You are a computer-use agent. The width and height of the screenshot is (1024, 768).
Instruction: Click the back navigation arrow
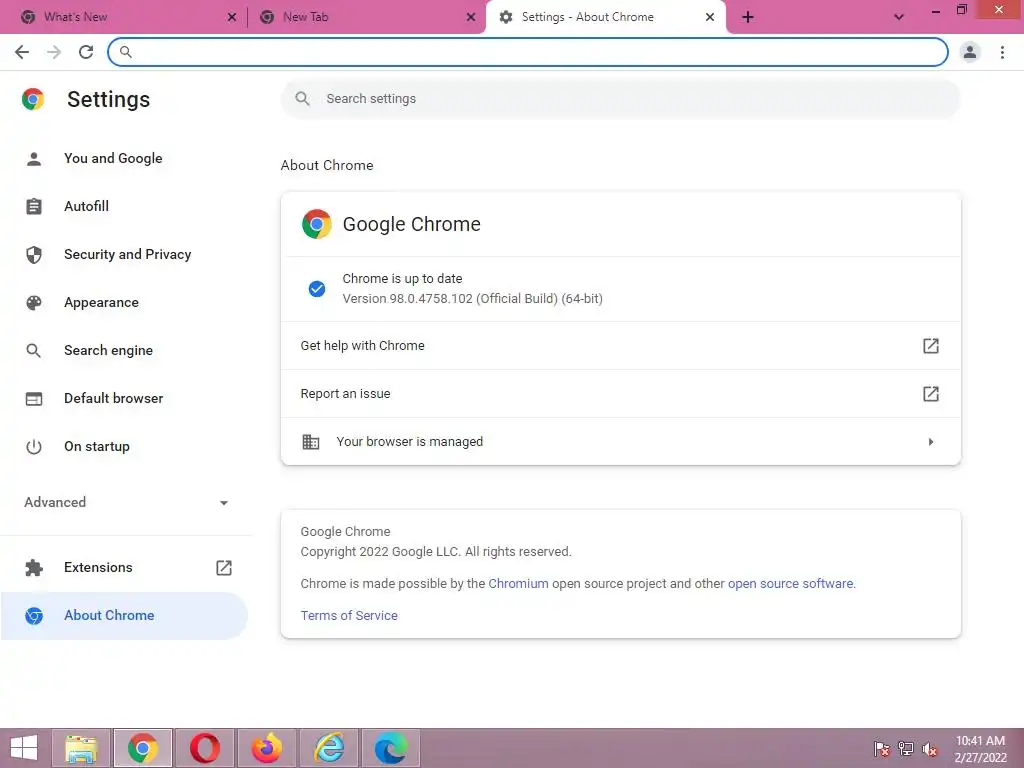point(22,52)
